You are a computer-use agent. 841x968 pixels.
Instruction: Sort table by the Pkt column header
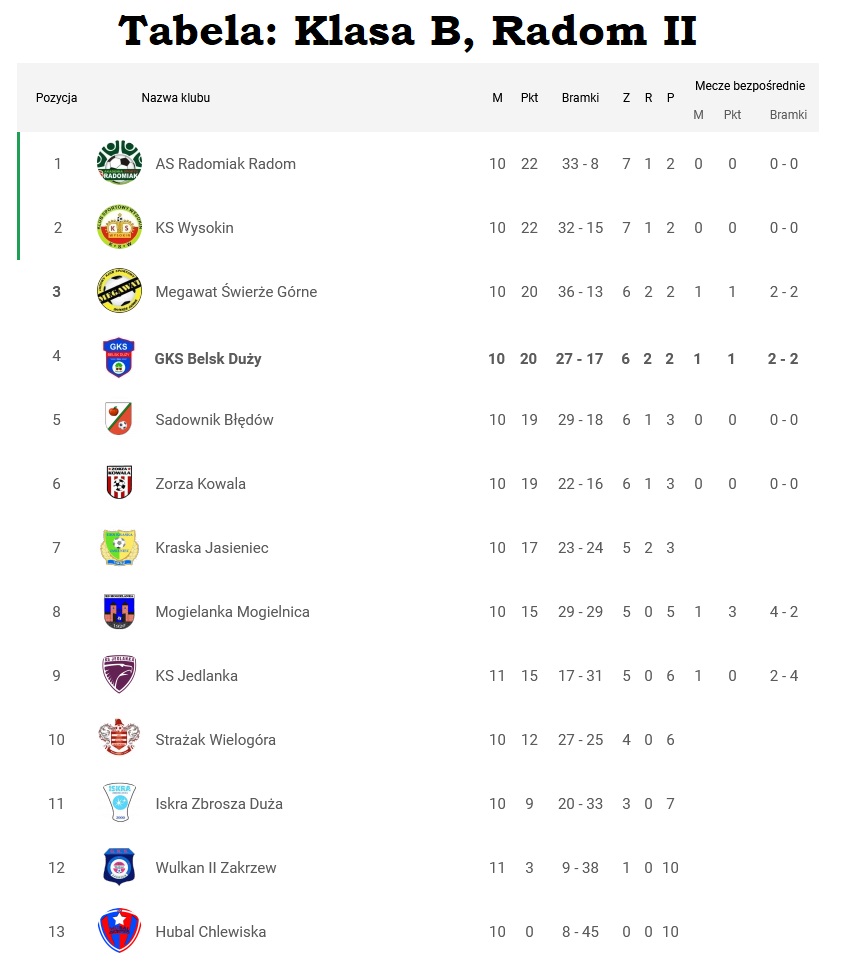pos(529,98)
